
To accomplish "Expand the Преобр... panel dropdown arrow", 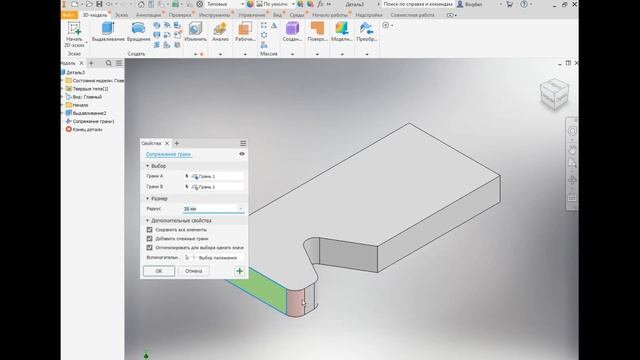I will [x=367, y=54].
